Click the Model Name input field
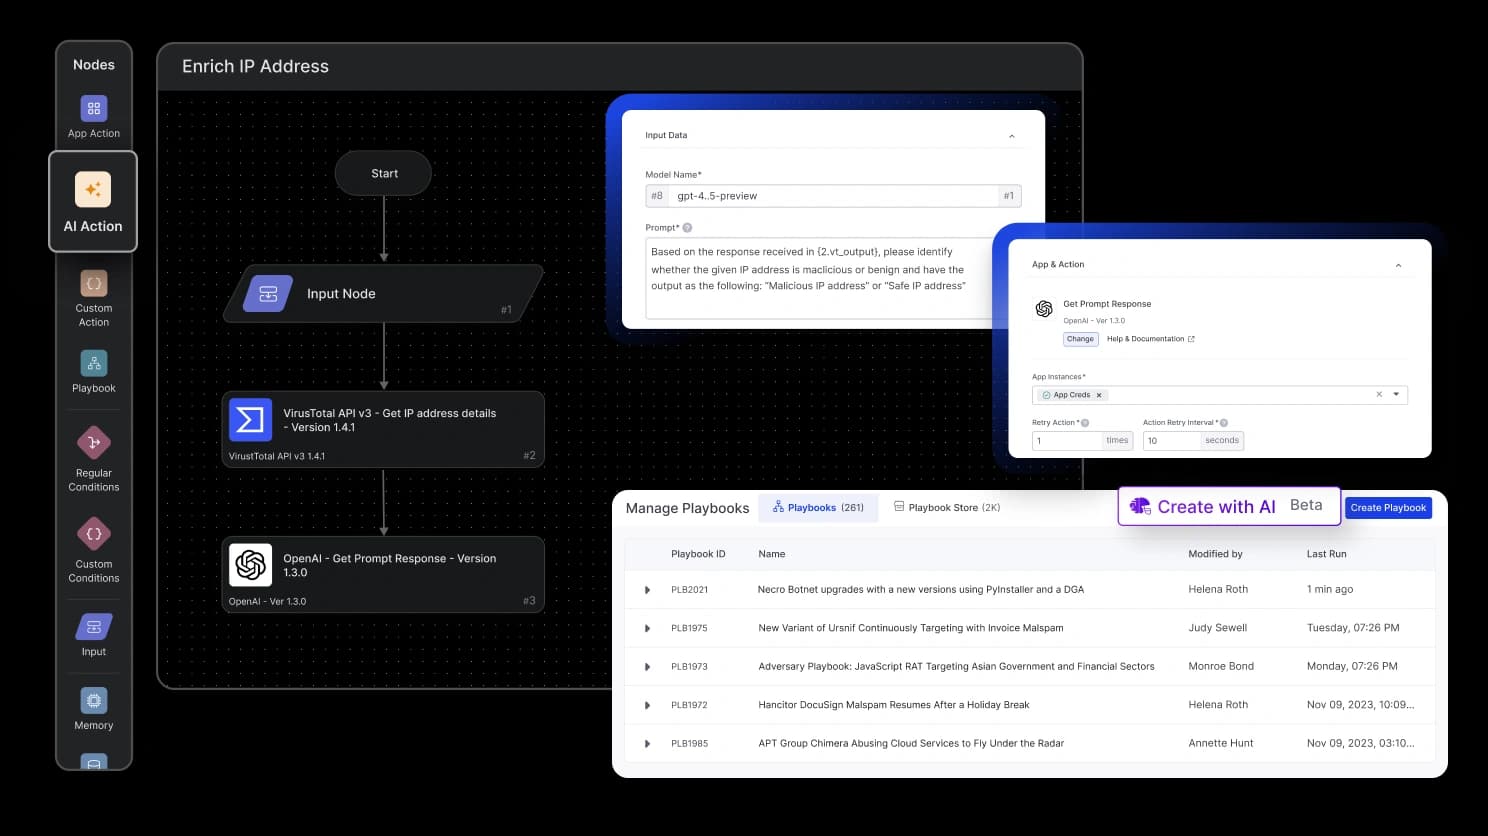 click(x=833, y=196)
